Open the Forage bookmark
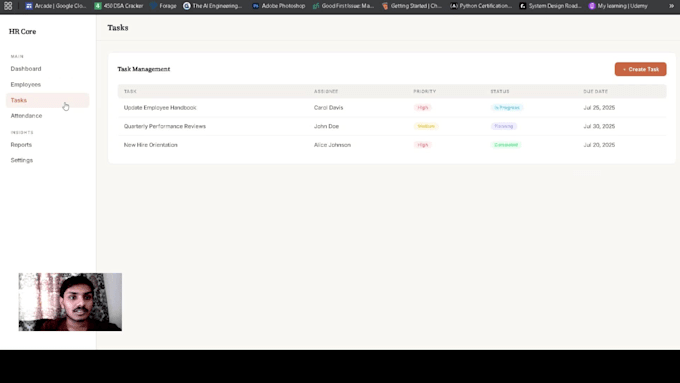This screenshot has height=383, width=680. click(163, 6)
